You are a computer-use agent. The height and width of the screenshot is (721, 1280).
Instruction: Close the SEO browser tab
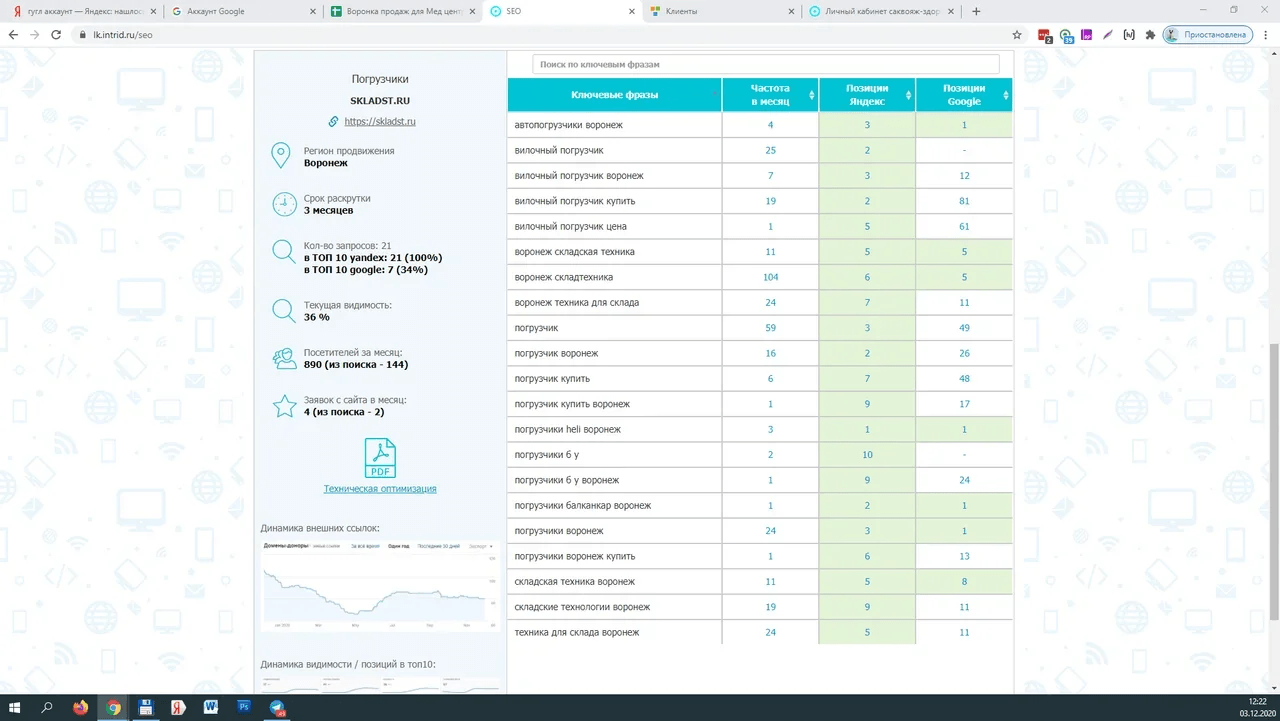point(631,12)
